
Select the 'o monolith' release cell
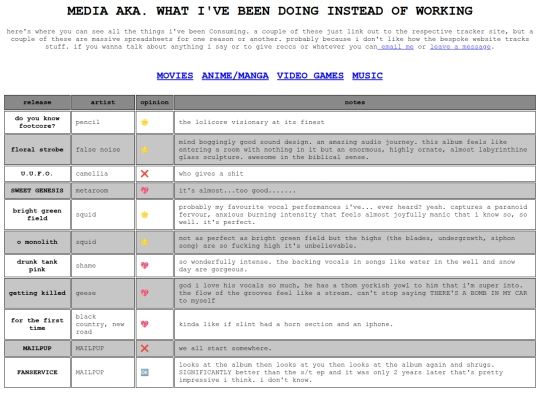point(37,242)
